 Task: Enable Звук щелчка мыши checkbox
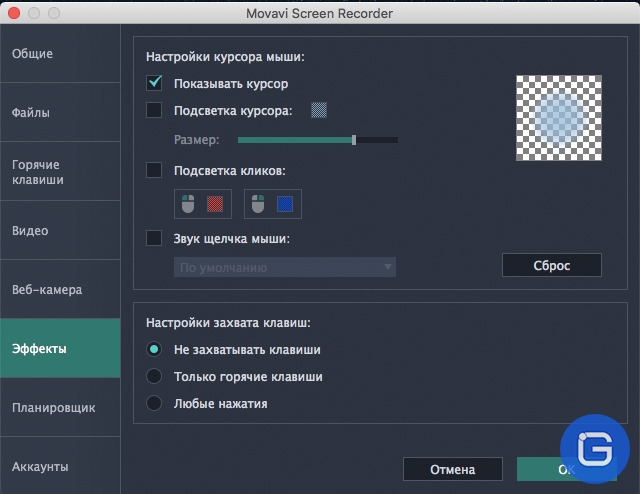click(154, 238)
